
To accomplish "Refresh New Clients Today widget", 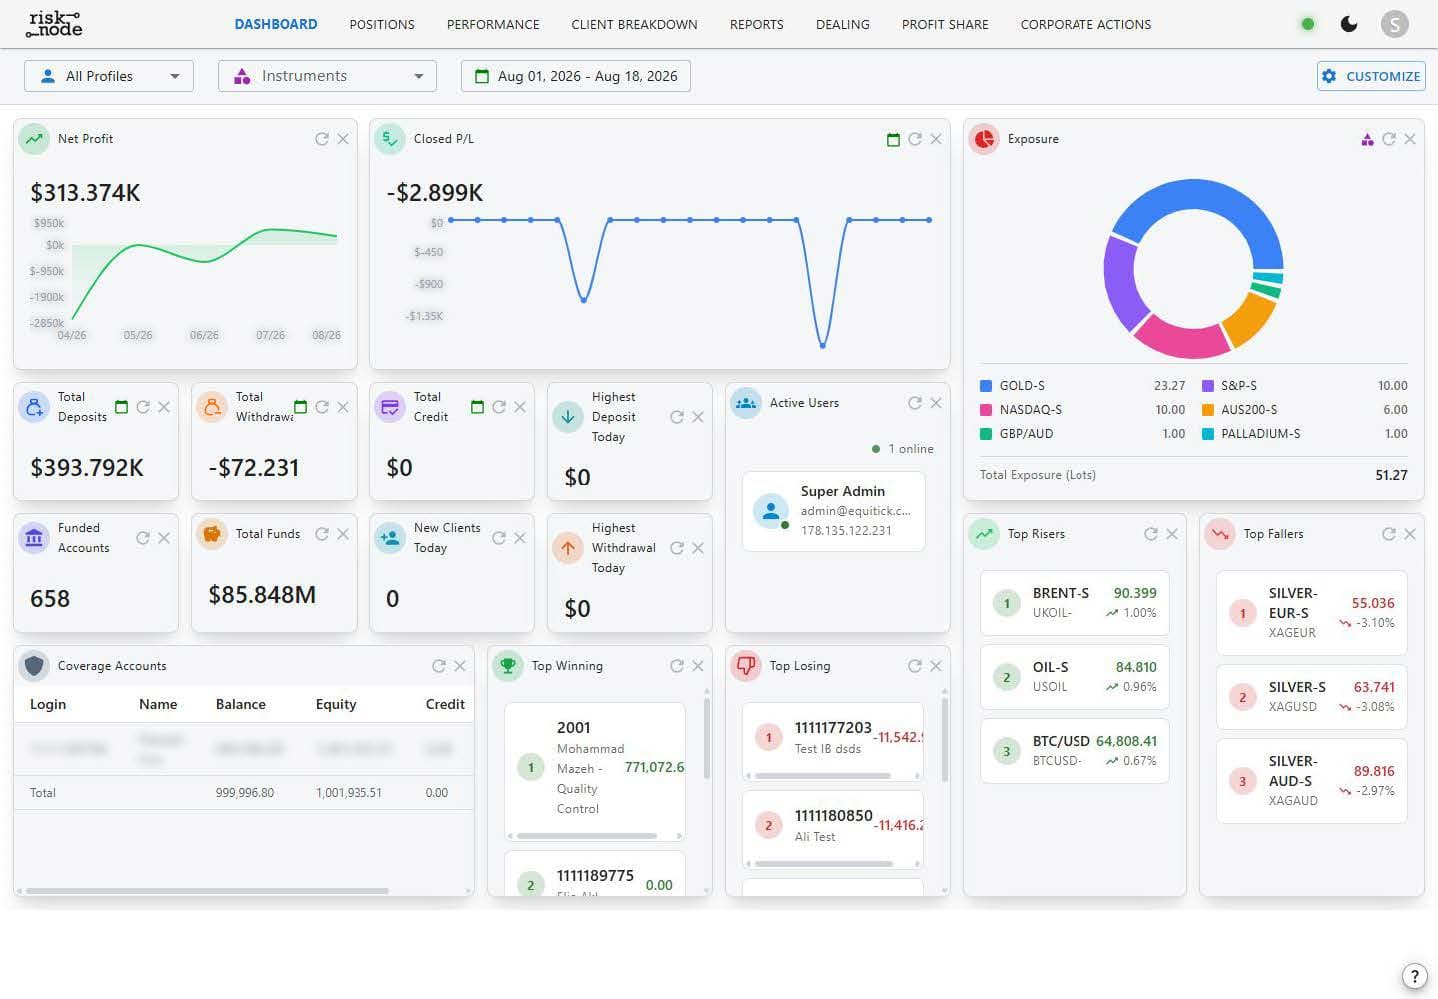I will 498,538.
